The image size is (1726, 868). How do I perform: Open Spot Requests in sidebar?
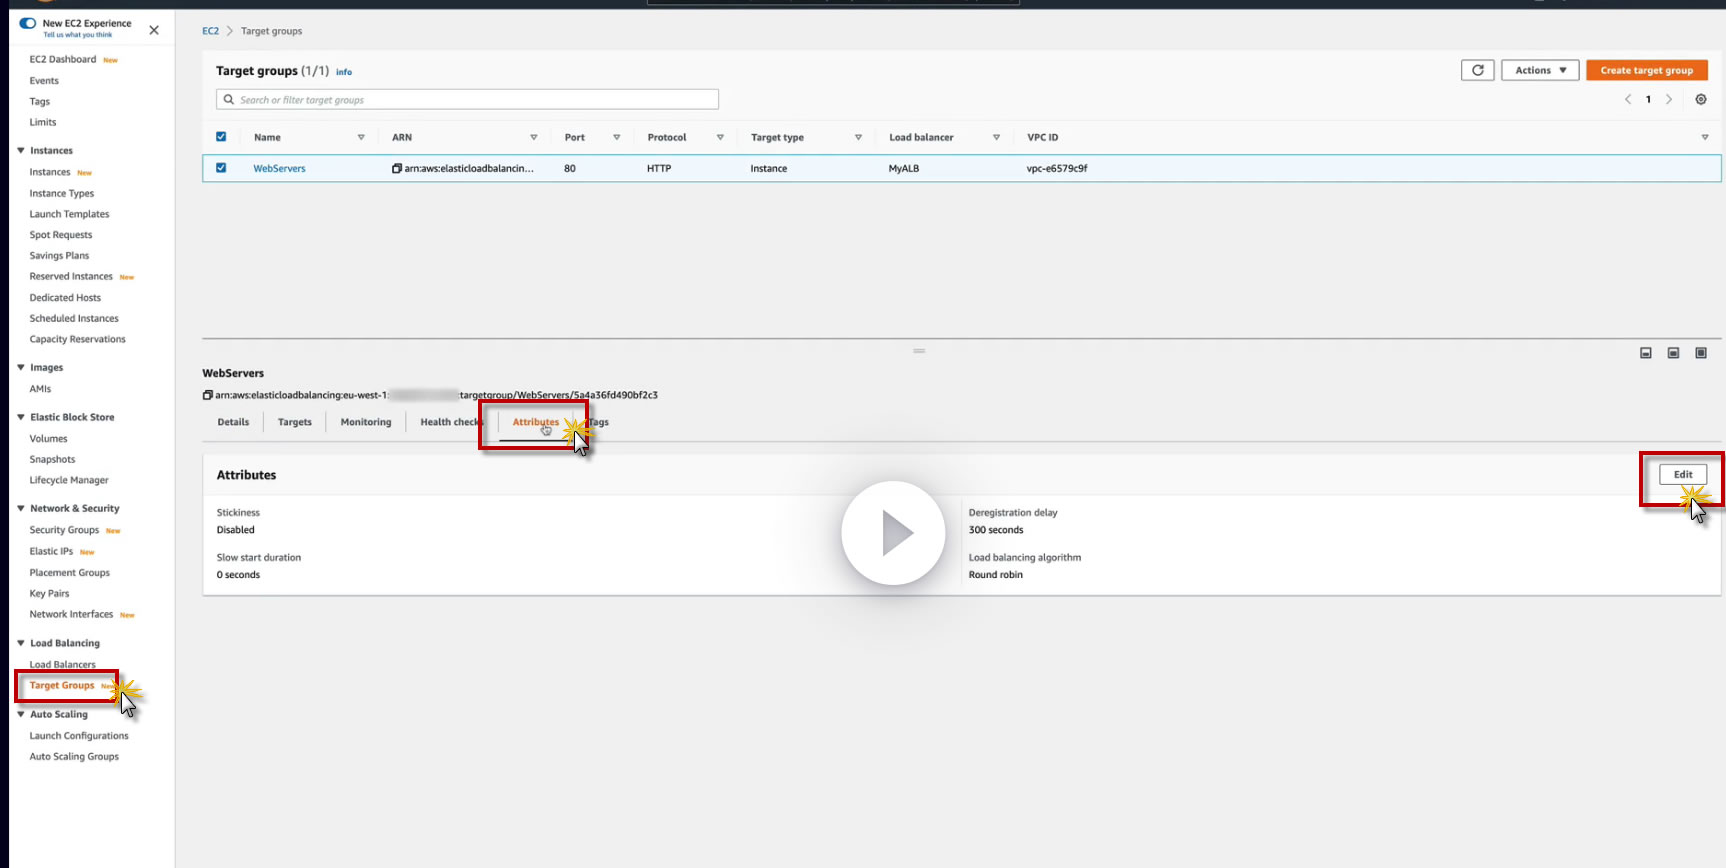(x=61, y=235)
